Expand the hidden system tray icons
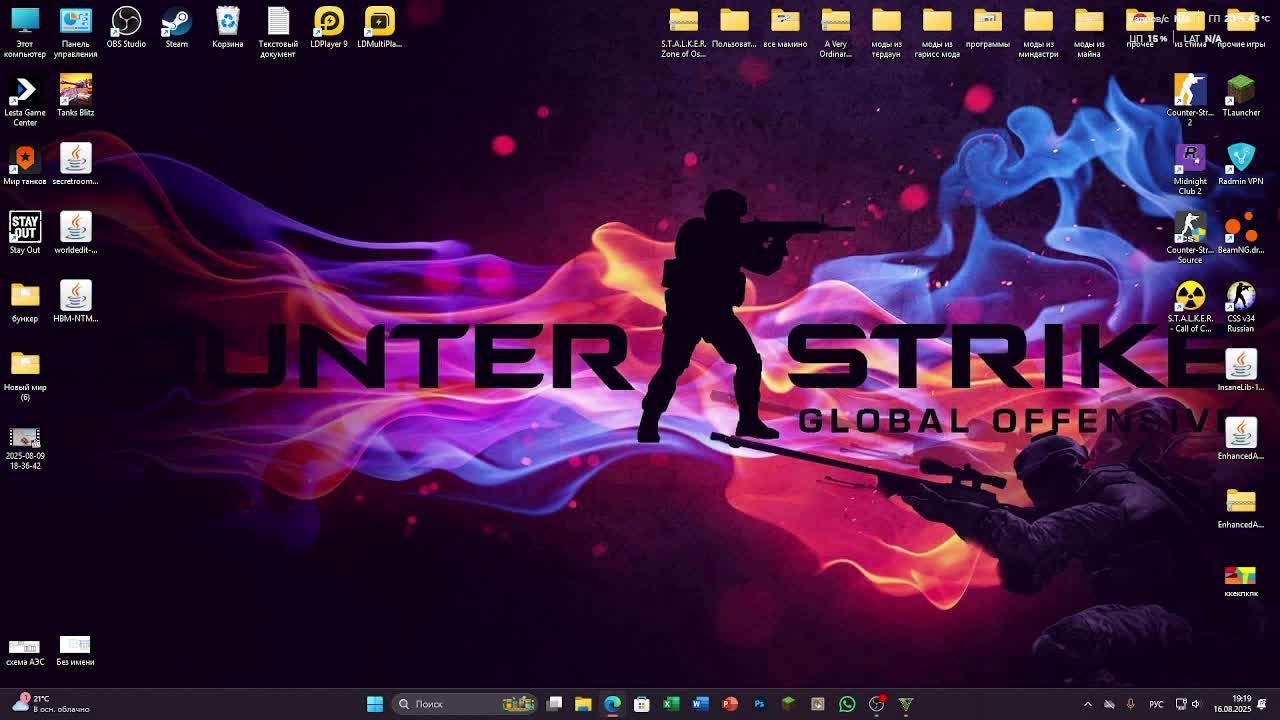Image resolution: width=1280 pixels, height=720 pixels. coord(1088,704)
